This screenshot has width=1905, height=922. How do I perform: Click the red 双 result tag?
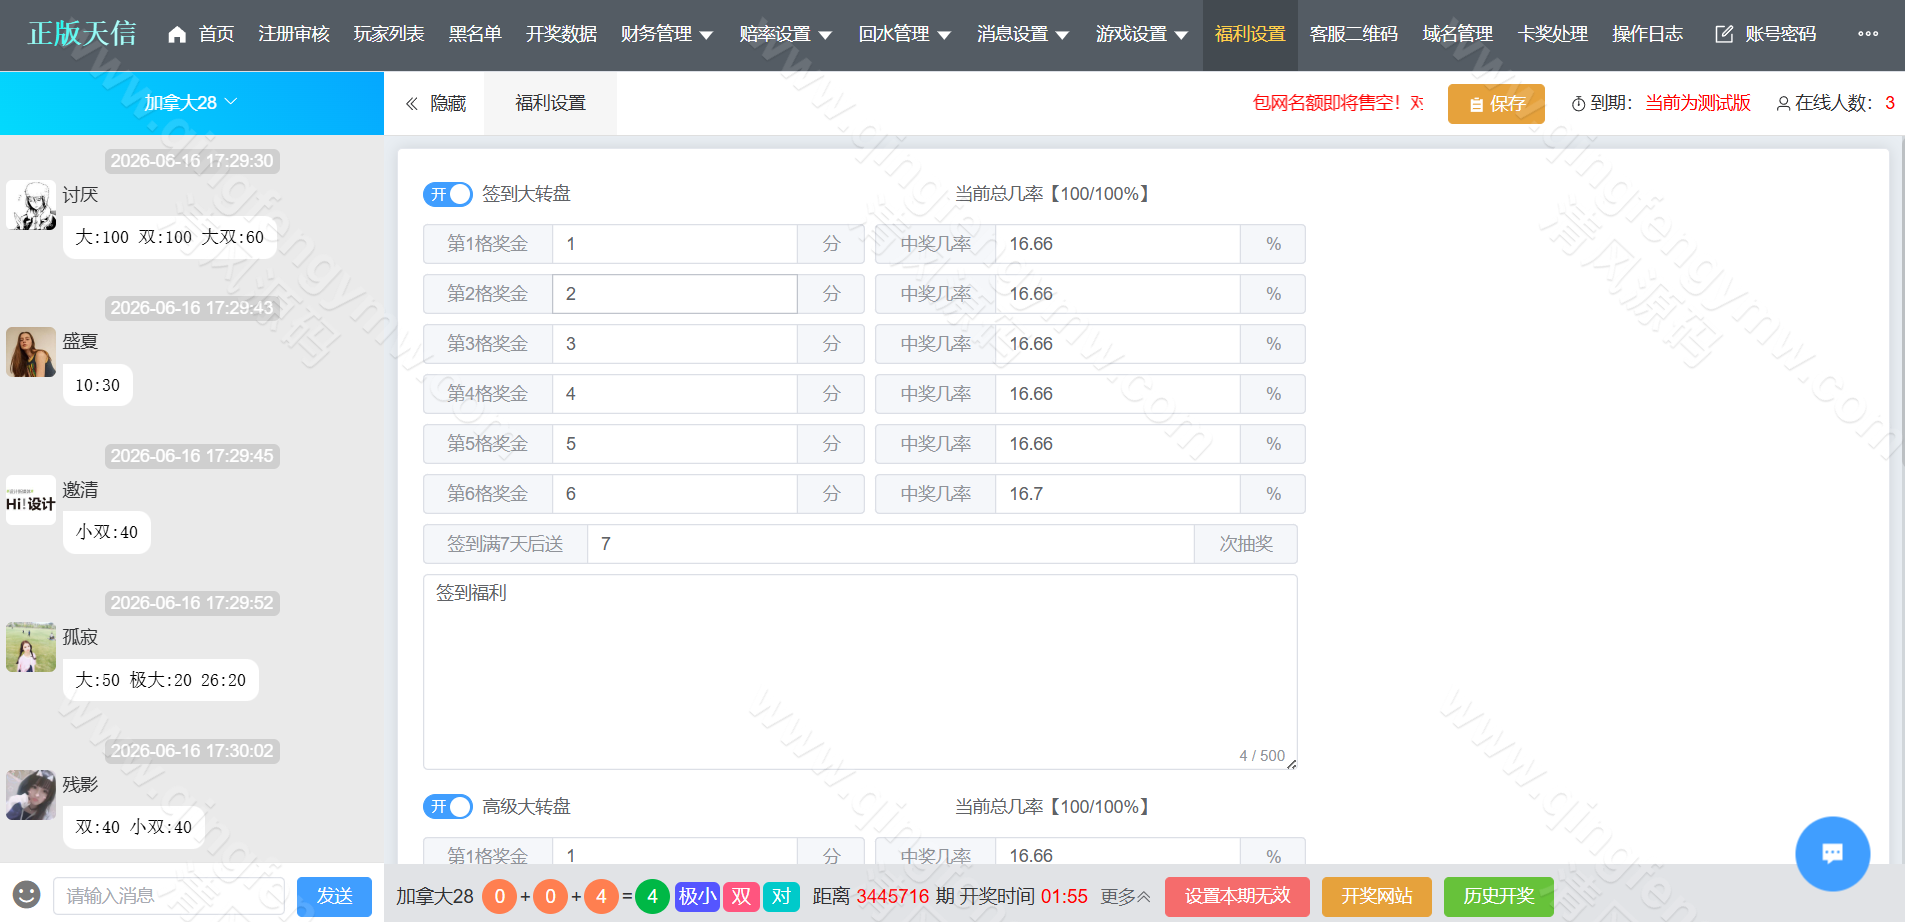point(741,896)
